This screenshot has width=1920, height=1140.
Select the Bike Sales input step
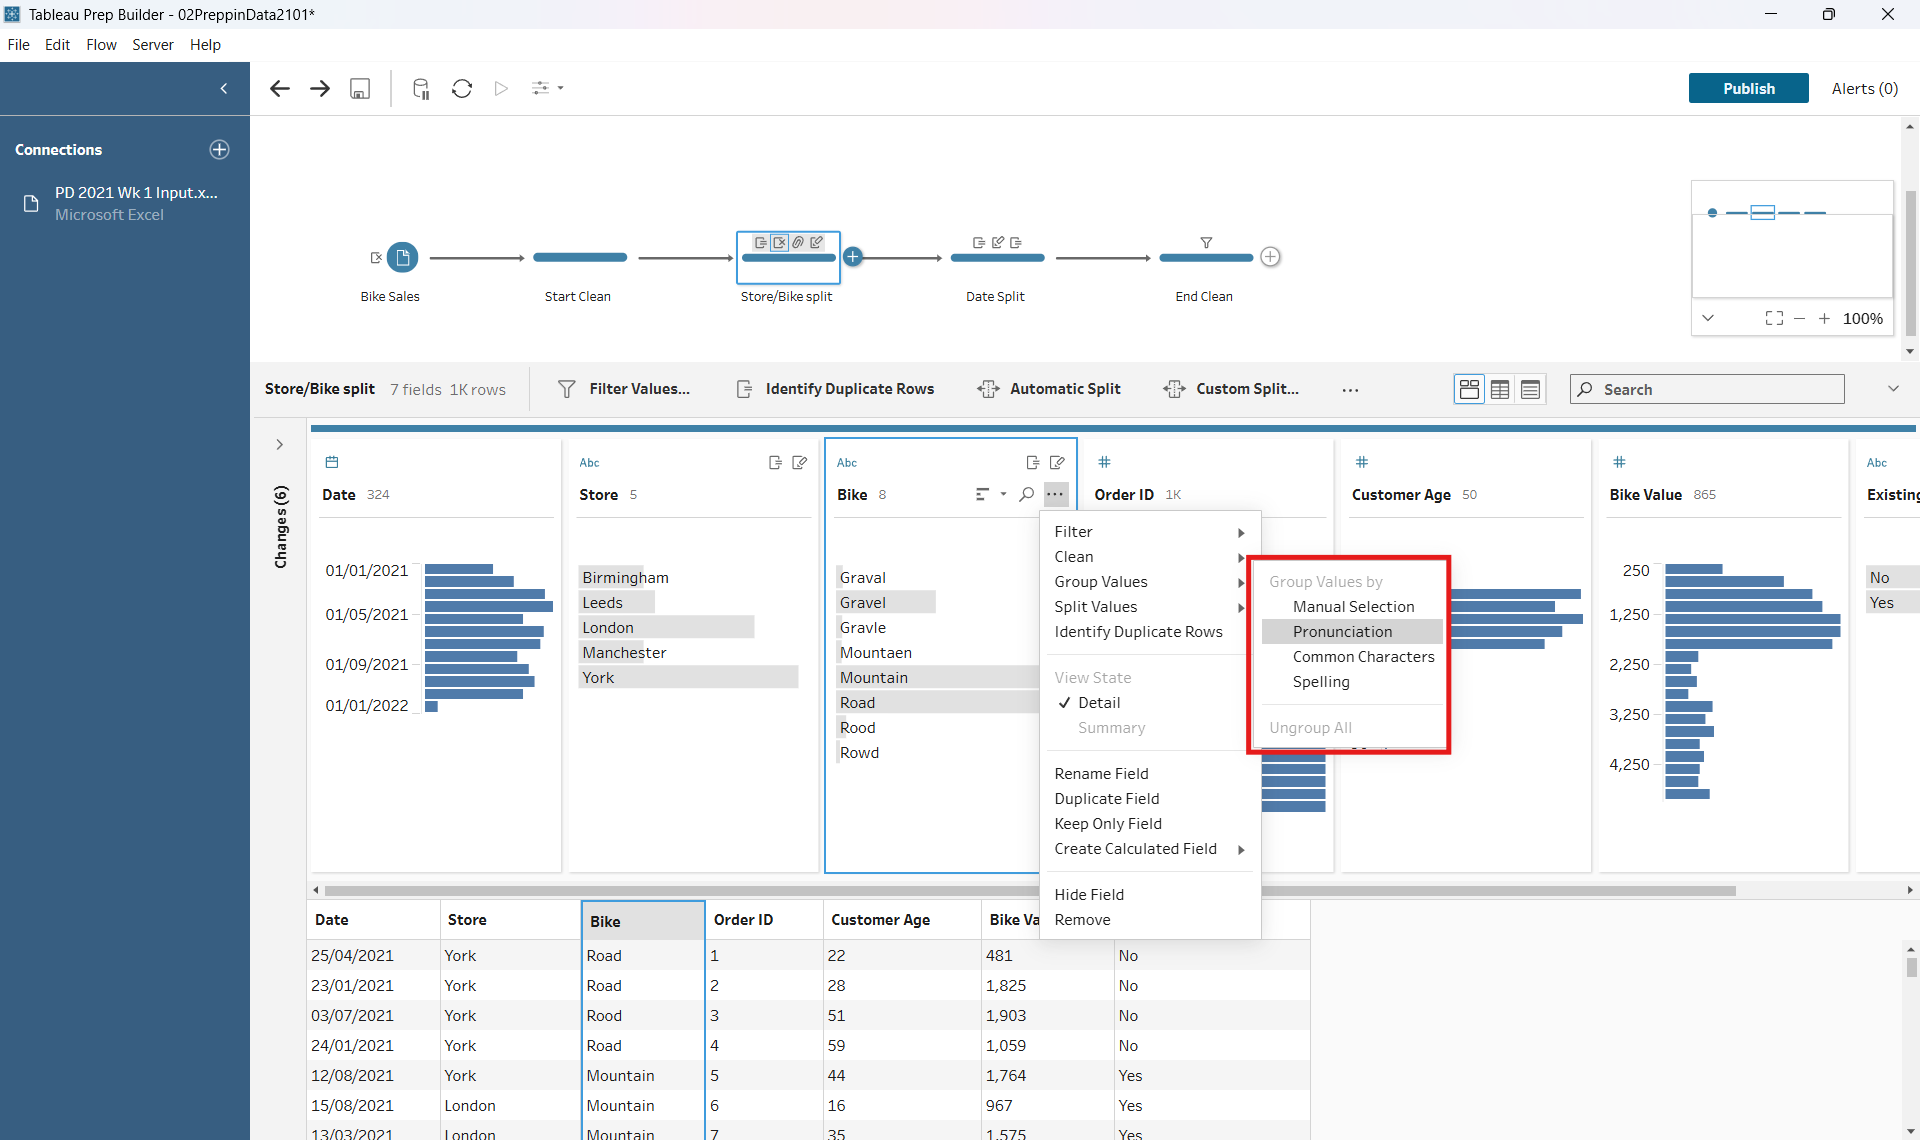[402, 258]
